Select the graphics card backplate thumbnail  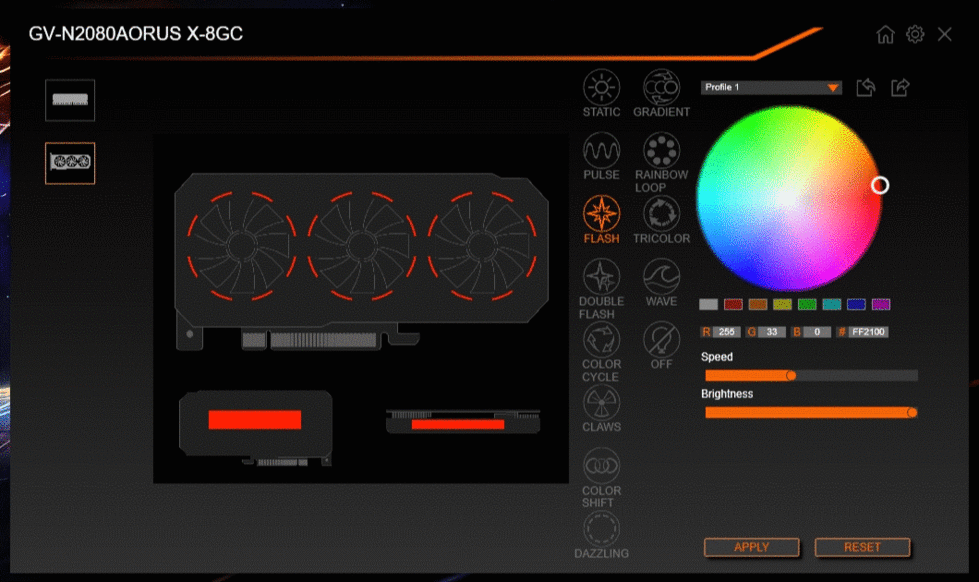(x=69, y=100)
